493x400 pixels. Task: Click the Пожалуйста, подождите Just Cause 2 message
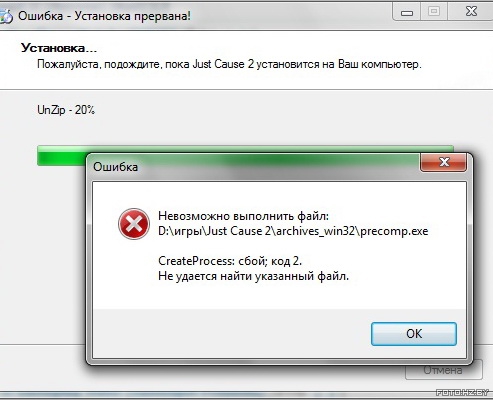(x=229, y=64)
